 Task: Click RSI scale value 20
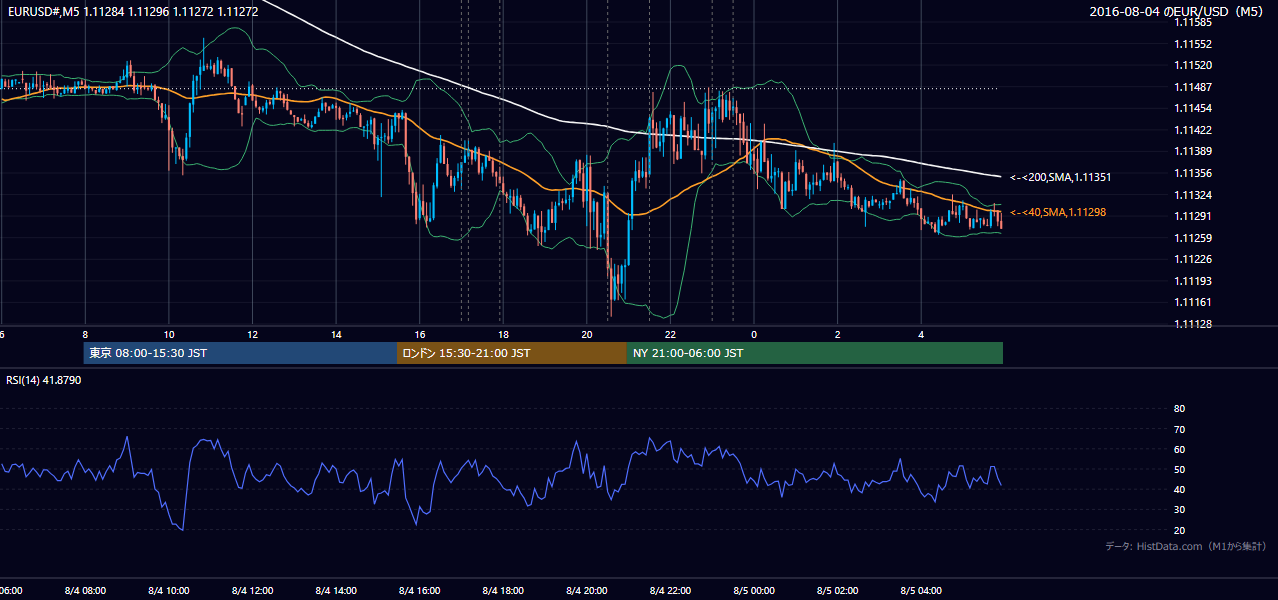(1179, 530)
